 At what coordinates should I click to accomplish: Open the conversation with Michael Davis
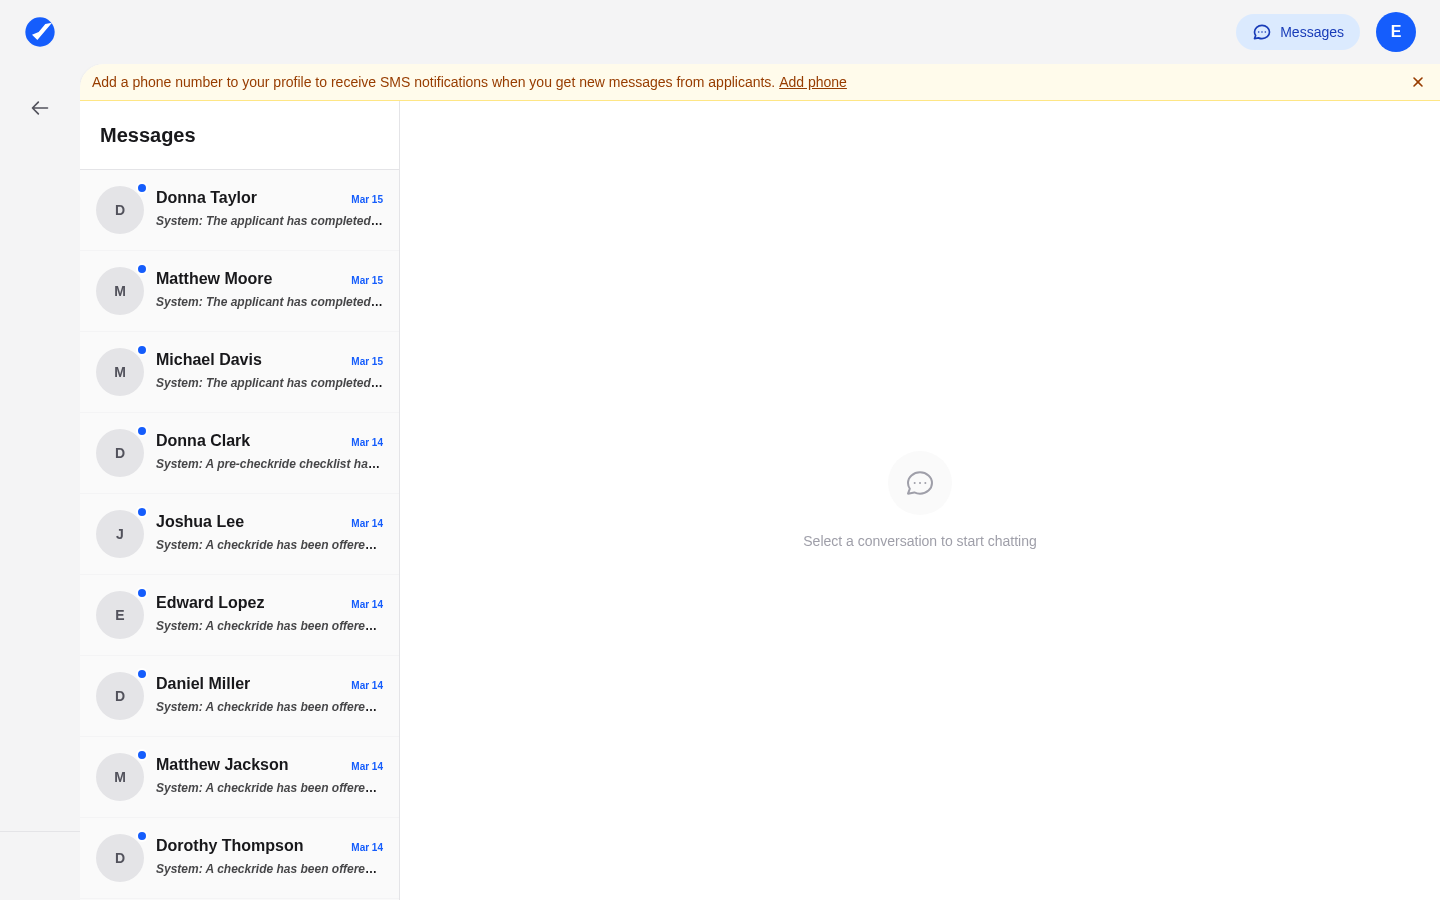240,371
